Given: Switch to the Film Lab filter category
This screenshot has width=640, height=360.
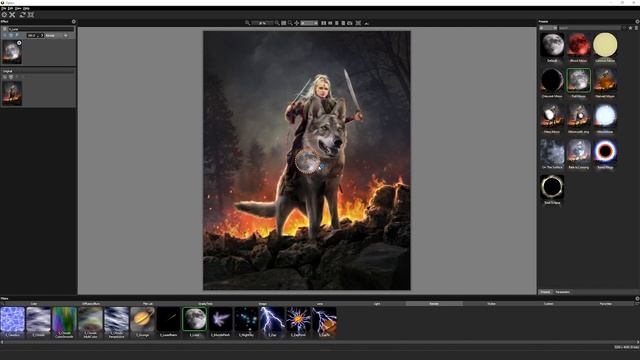Looking at the screenshot, I should [x=148, y=304].
